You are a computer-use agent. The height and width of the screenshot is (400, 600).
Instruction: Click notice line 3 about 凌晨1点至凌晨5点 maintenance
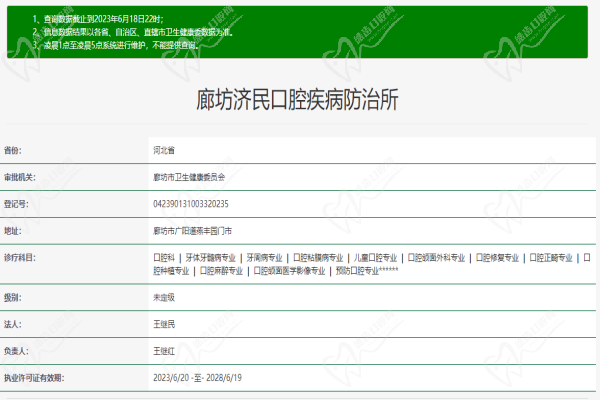[x=115, y=45]
